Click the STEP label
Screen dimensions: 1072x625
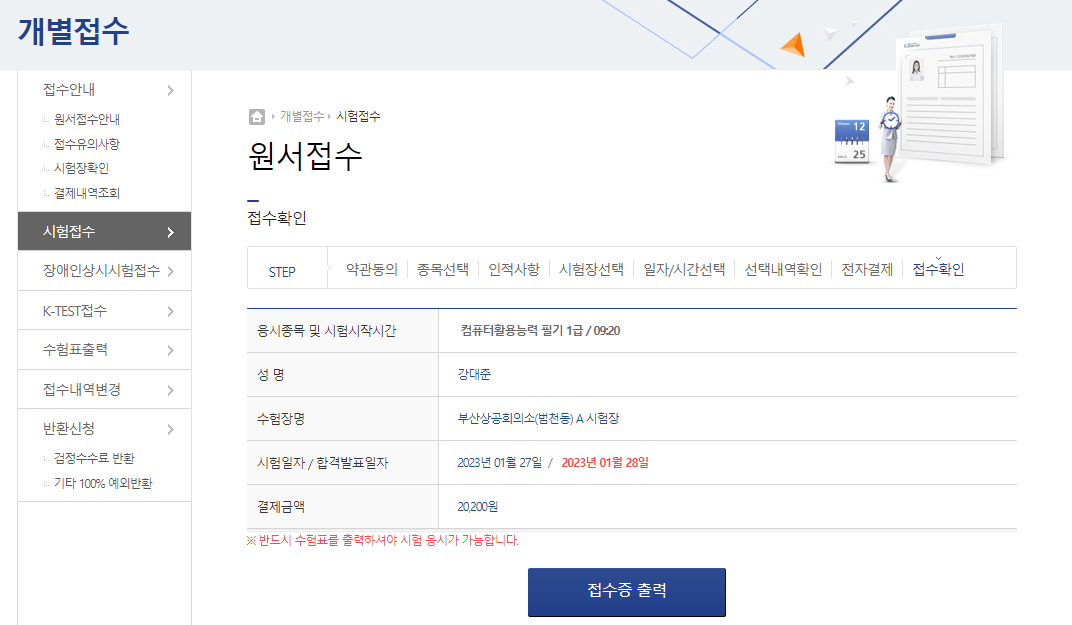(282, 272)
